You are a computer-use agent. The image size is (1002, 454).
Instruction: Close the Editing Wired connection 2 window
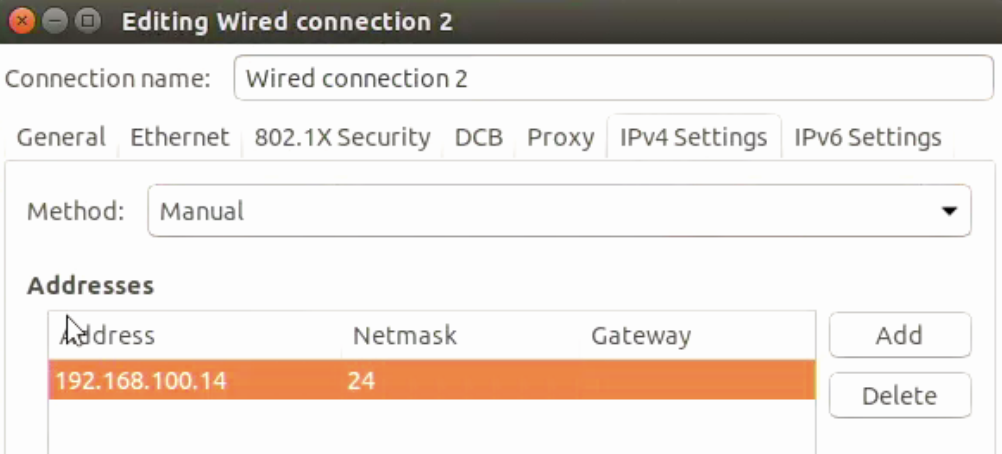22,21
